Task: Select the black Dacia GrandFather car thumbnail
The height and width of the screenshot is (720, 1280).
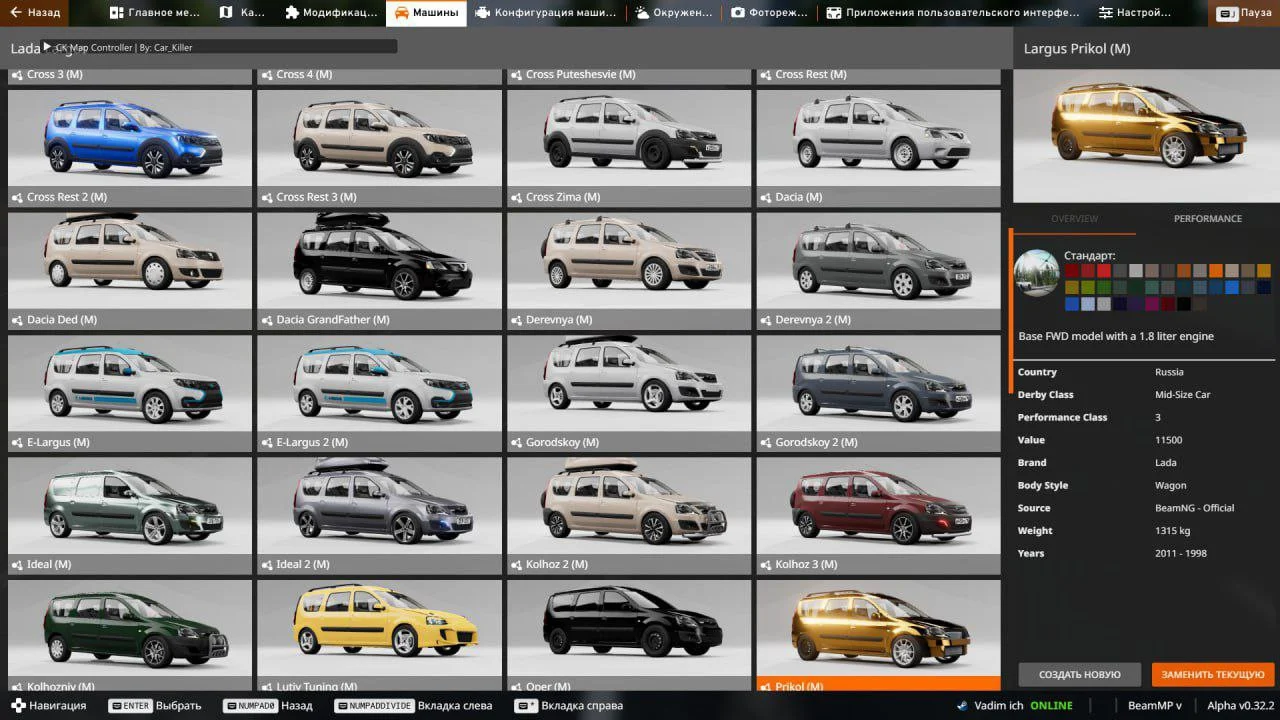Action: (379, 260)
